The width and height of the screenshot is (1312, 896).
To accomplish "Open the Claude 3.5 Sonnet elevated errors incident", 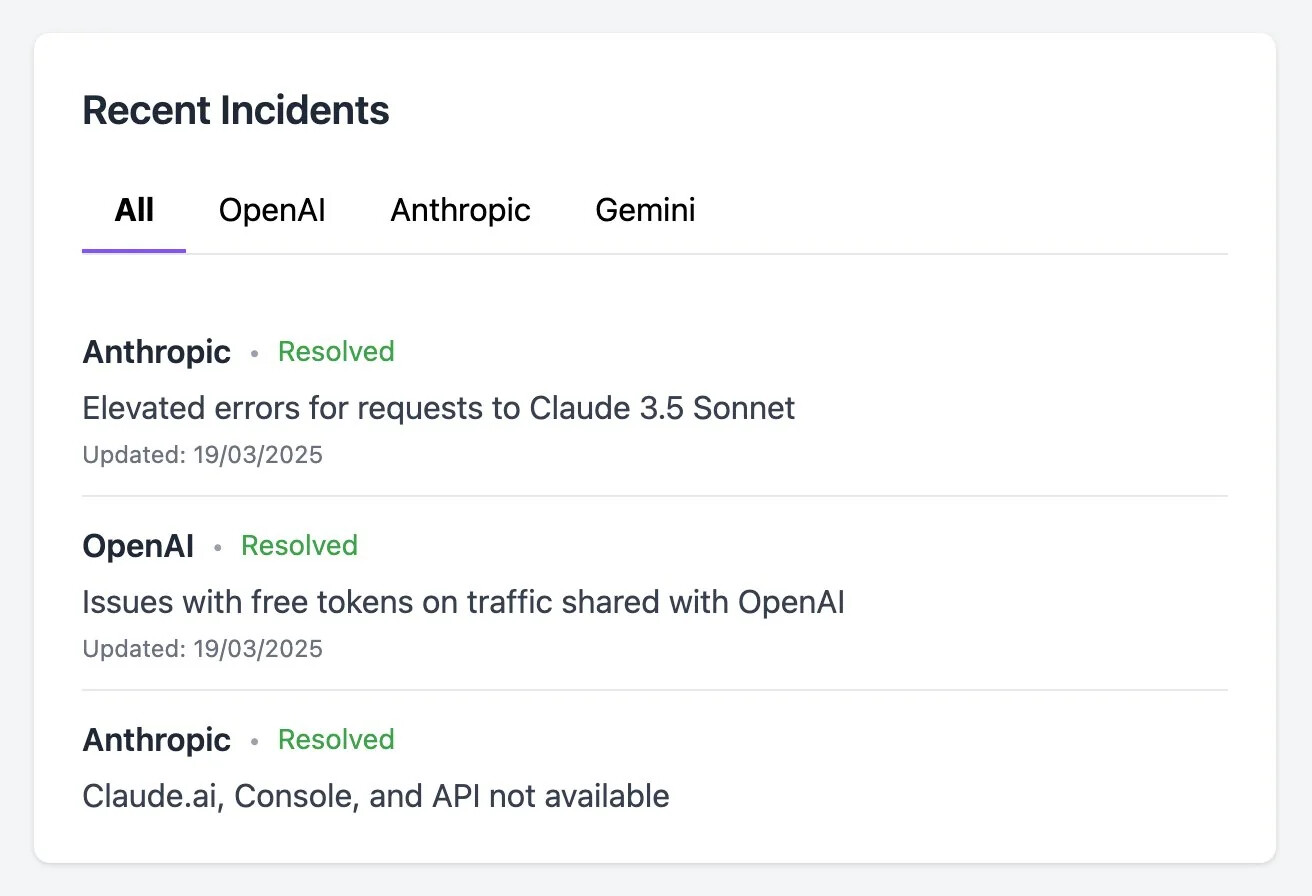I will [x=438, y=408].
